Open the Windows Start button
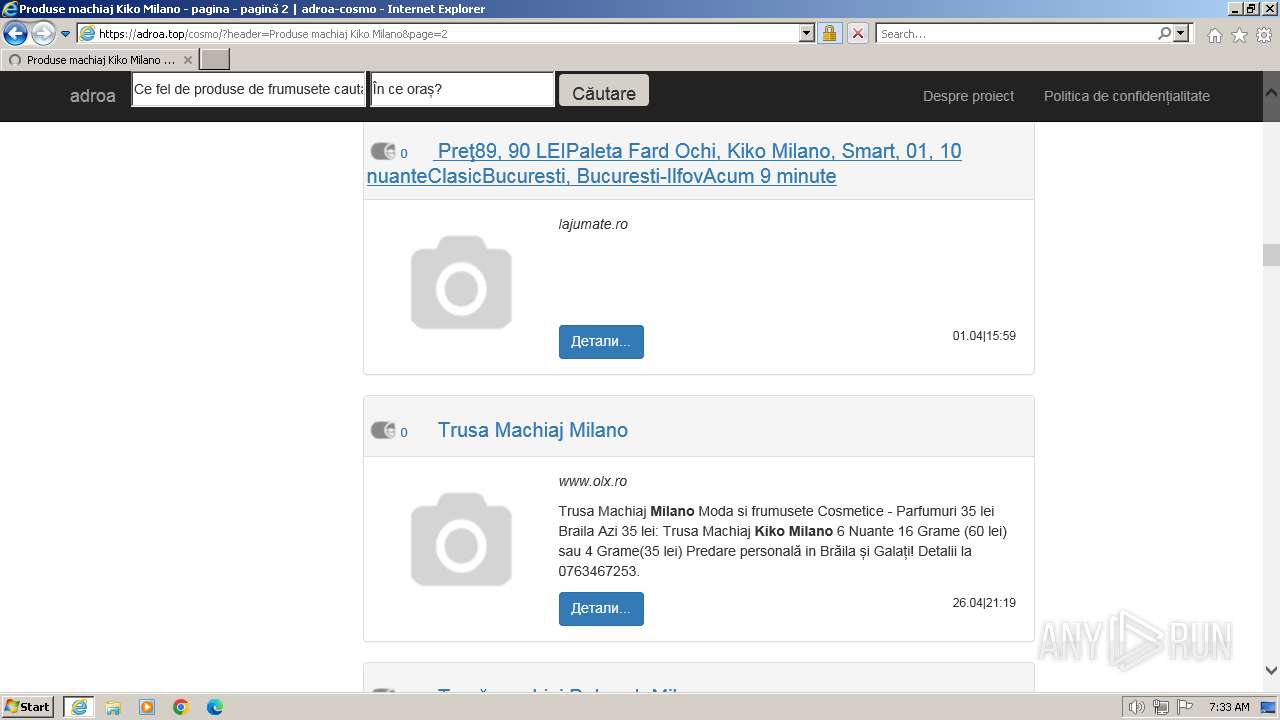 [x=28, y=707]
